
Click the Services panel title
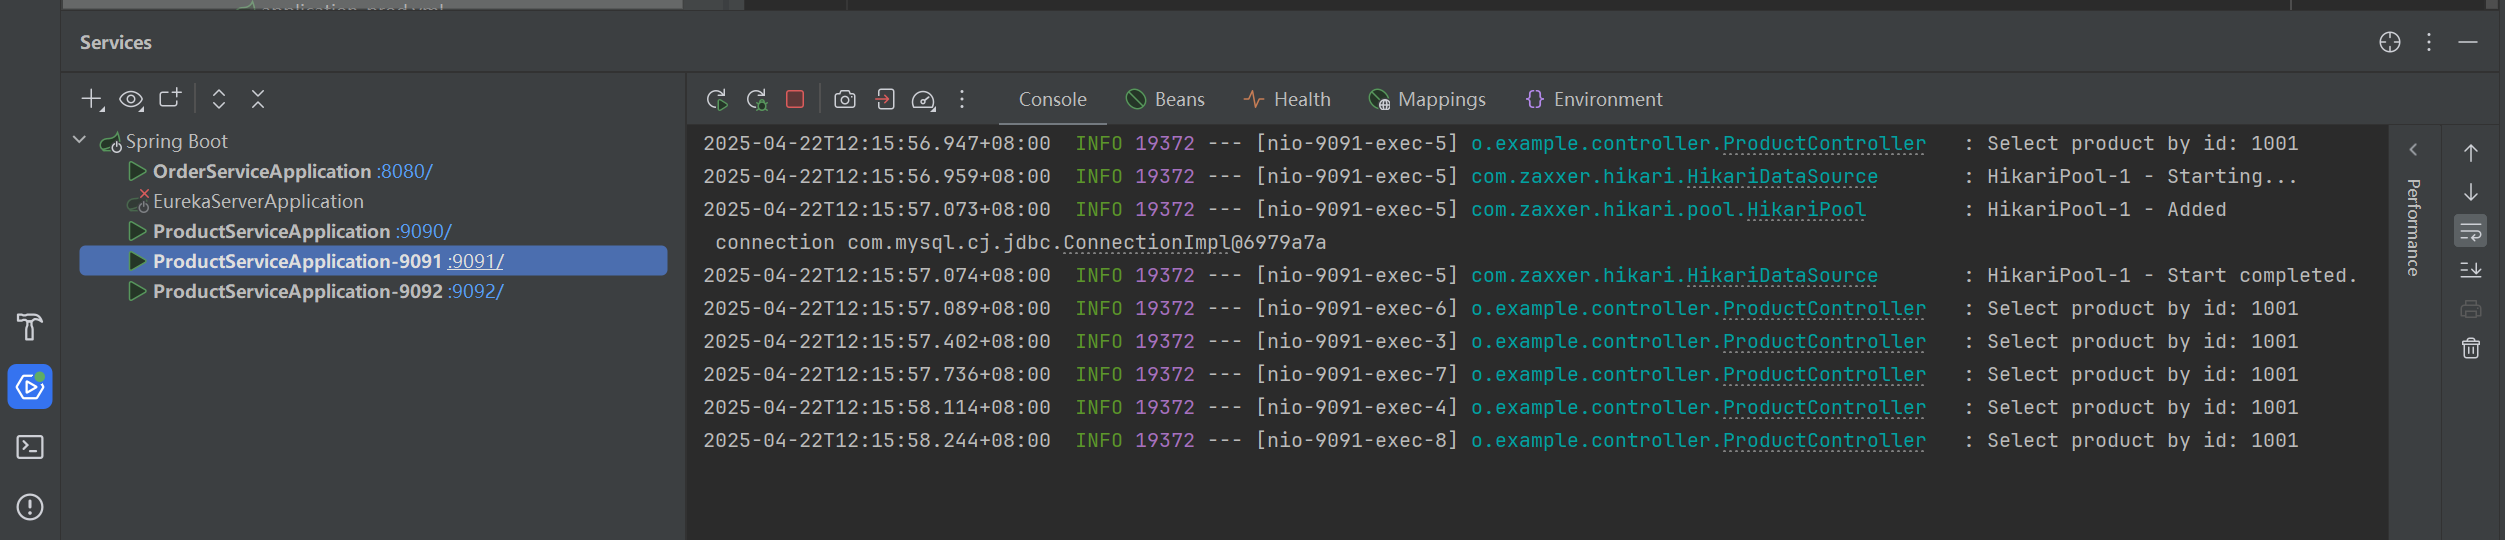click(x=116, y=42)
